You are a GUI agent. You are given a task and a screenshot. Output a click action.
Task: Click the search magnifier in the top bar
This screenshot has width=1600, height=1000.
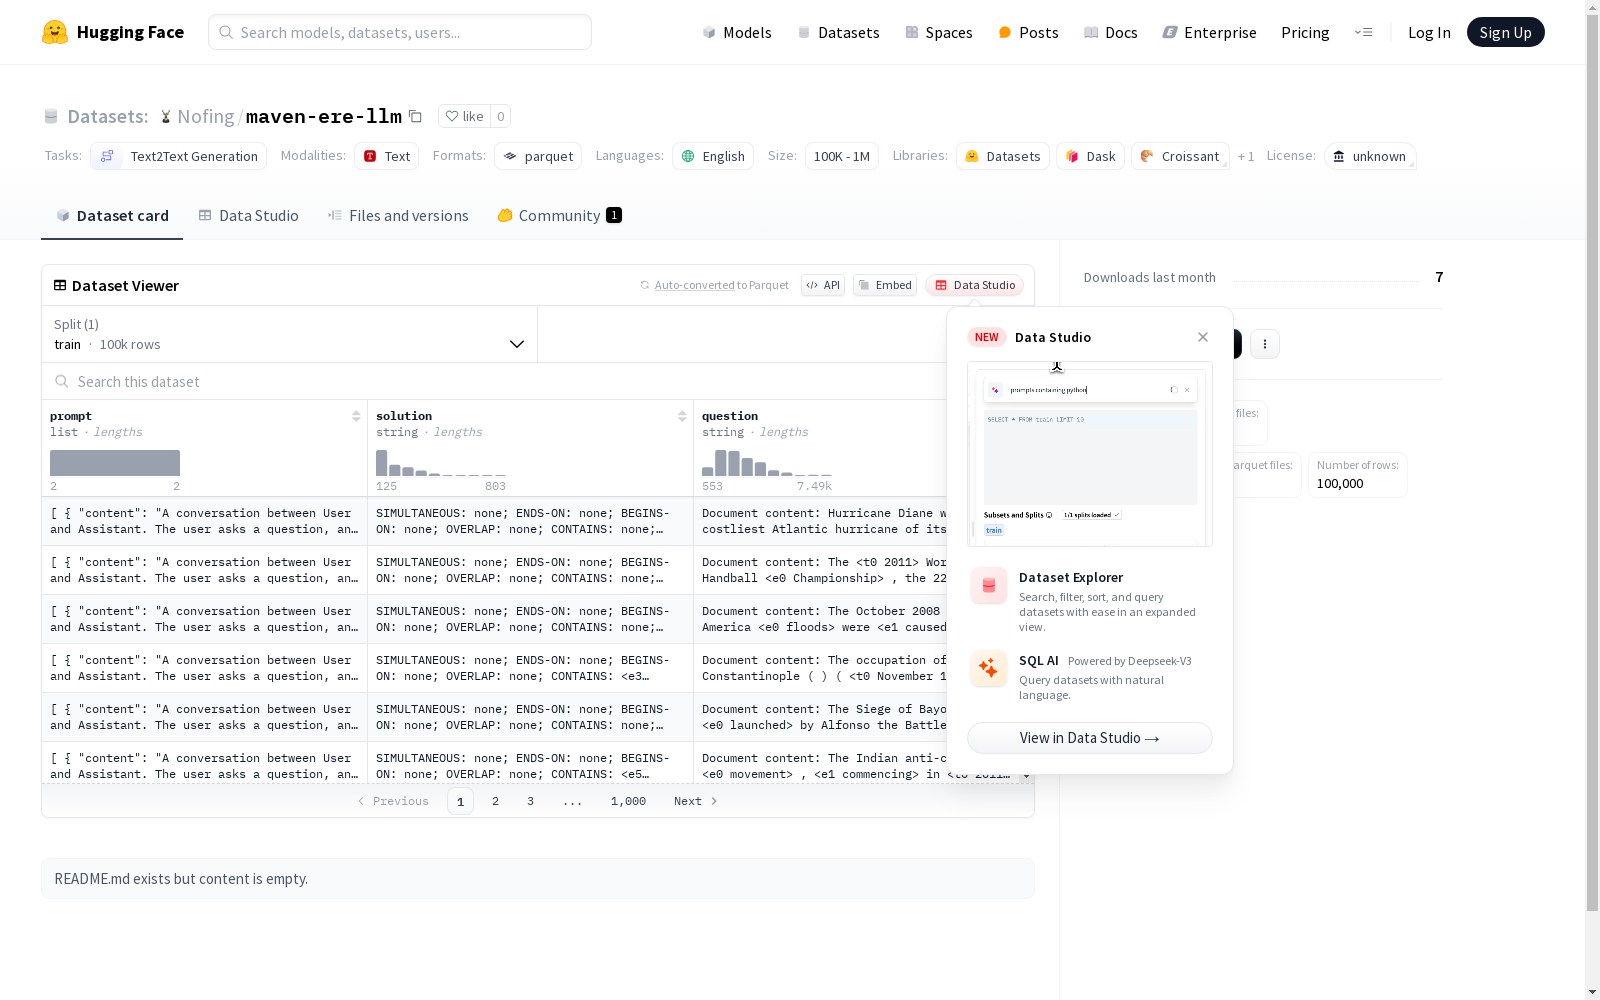226,32
